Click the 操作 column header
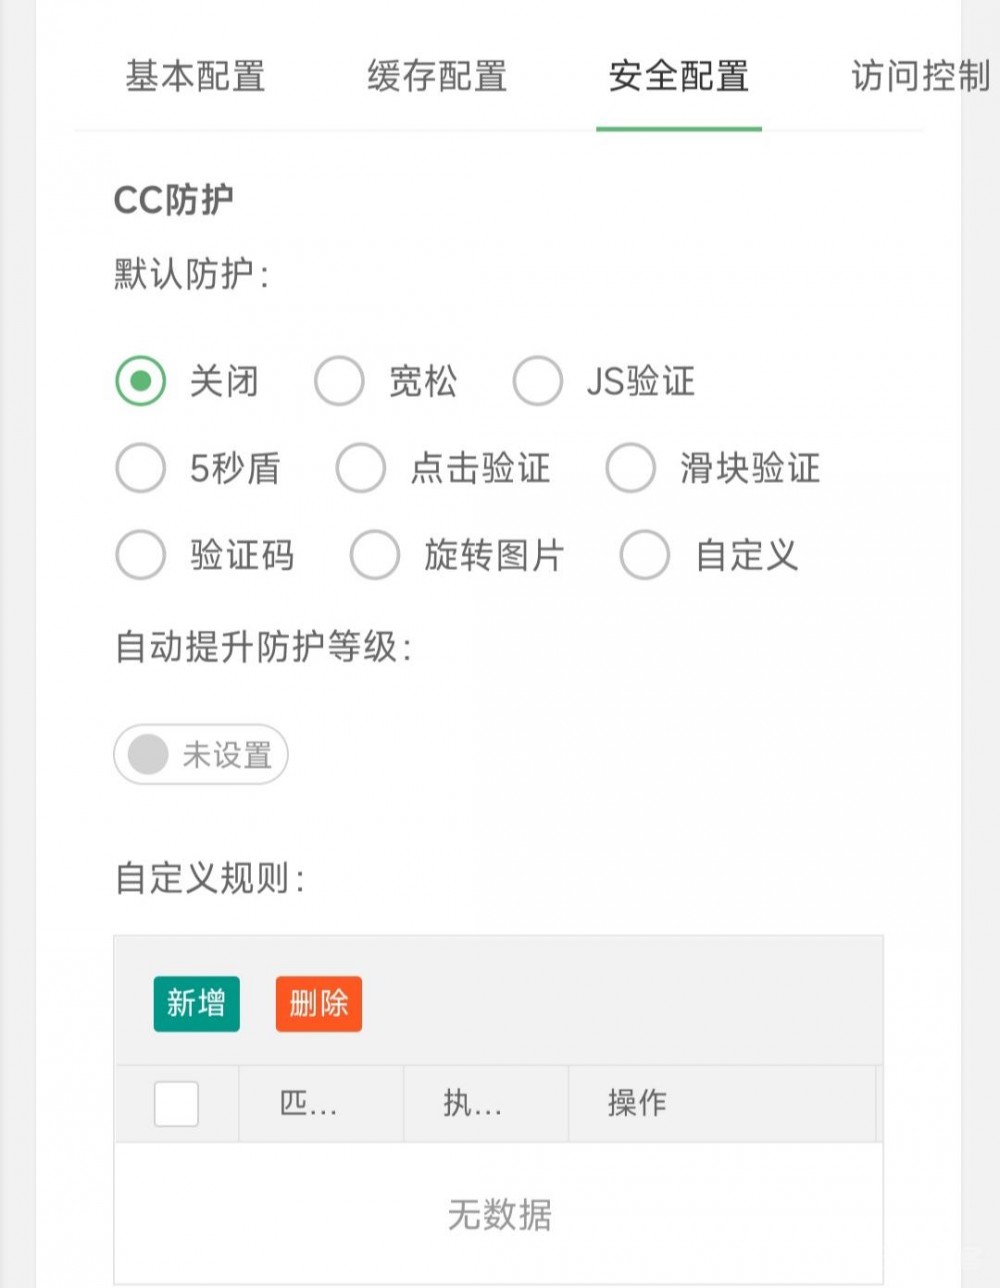1000x1288 pixels. [637, 1103]
